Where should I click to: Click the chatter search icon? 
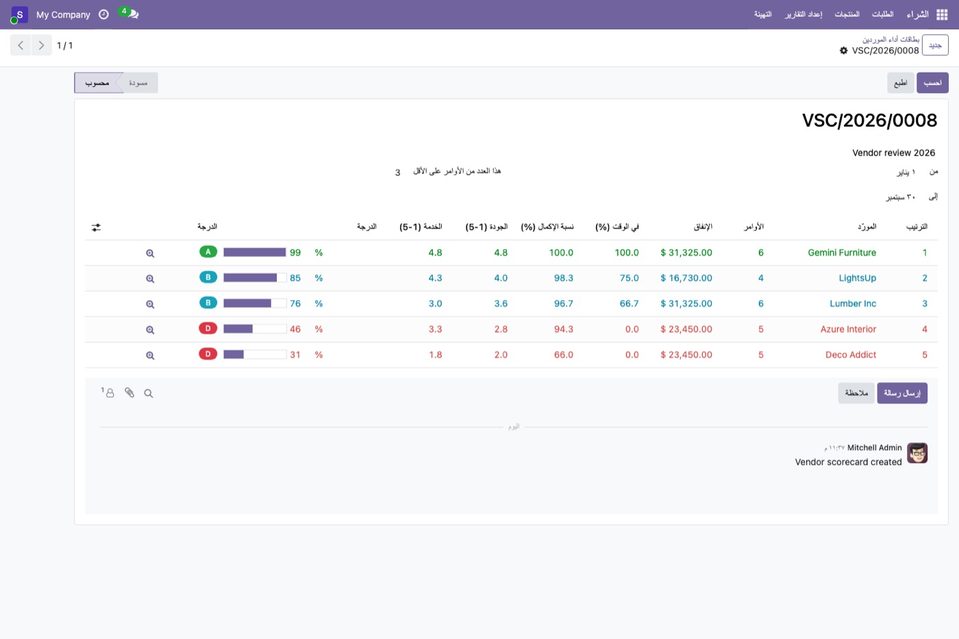click(149, 393)
